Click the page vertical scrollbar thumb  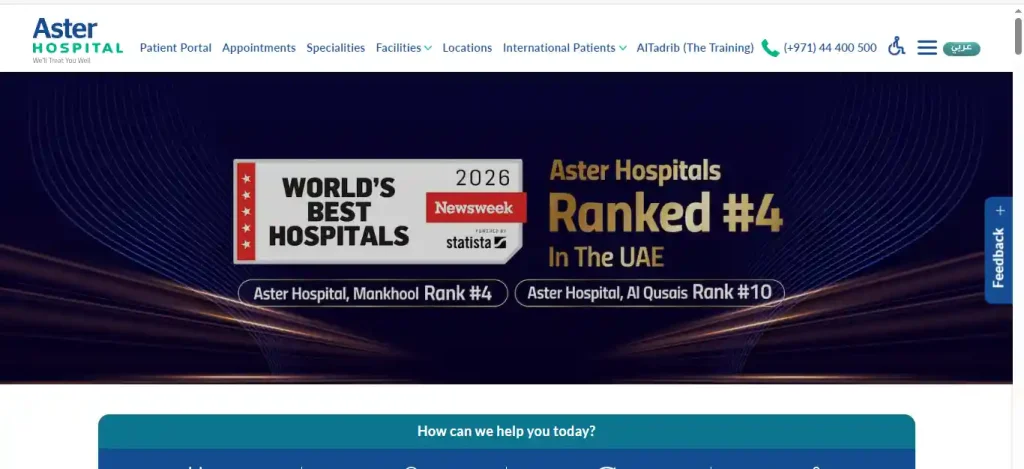click(1017, 36)
